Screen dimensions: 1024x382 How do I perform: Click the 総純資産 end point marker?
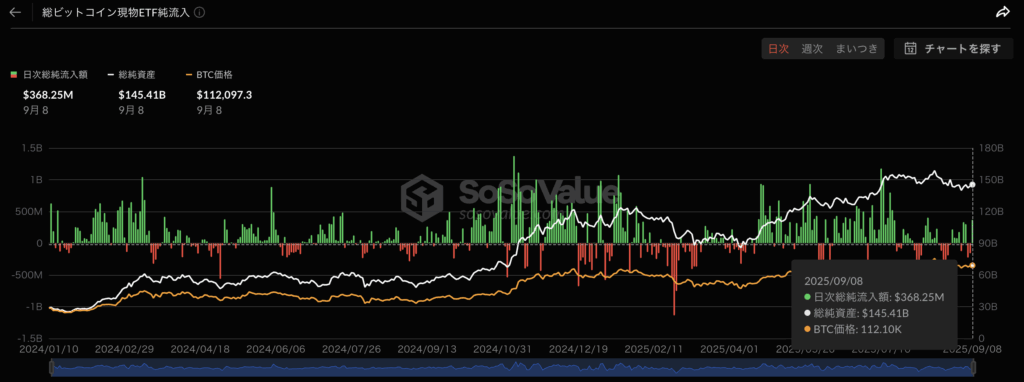click(x=972, y=185)
